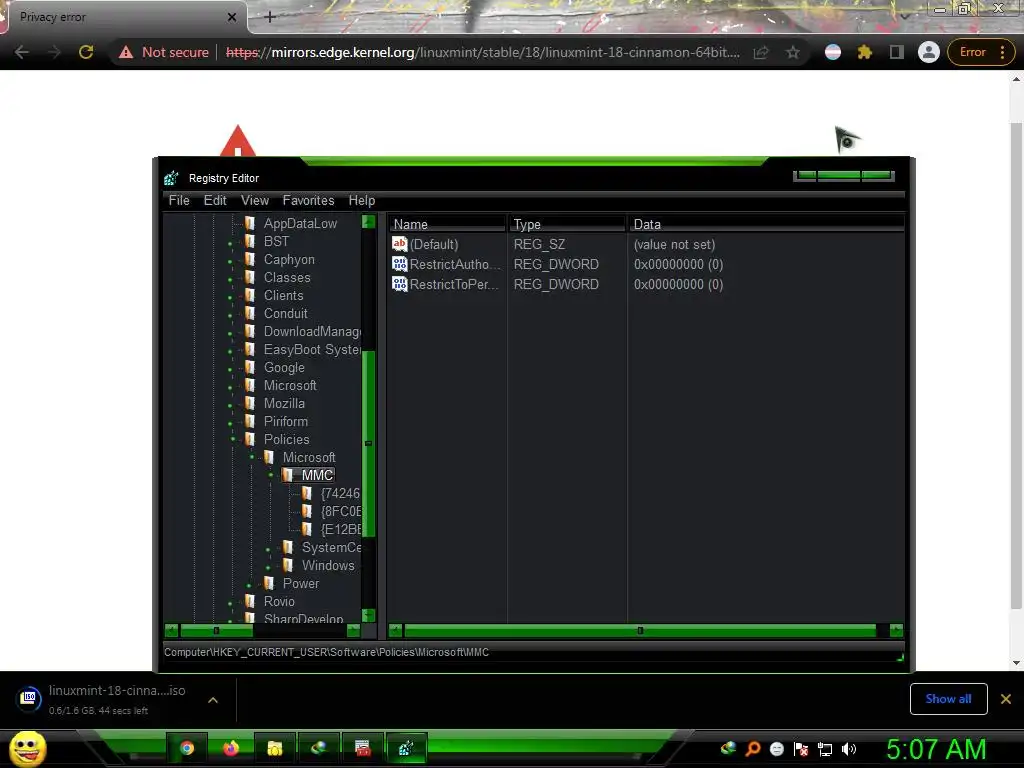Click the MMC key folder icon
This screenshot has width=1024, height=768.
(287, 475)
